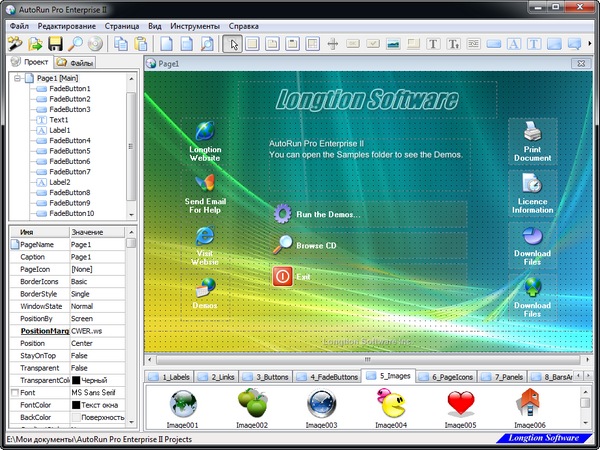Click the red Exit icon on page
600x450 pixels.
283,275
